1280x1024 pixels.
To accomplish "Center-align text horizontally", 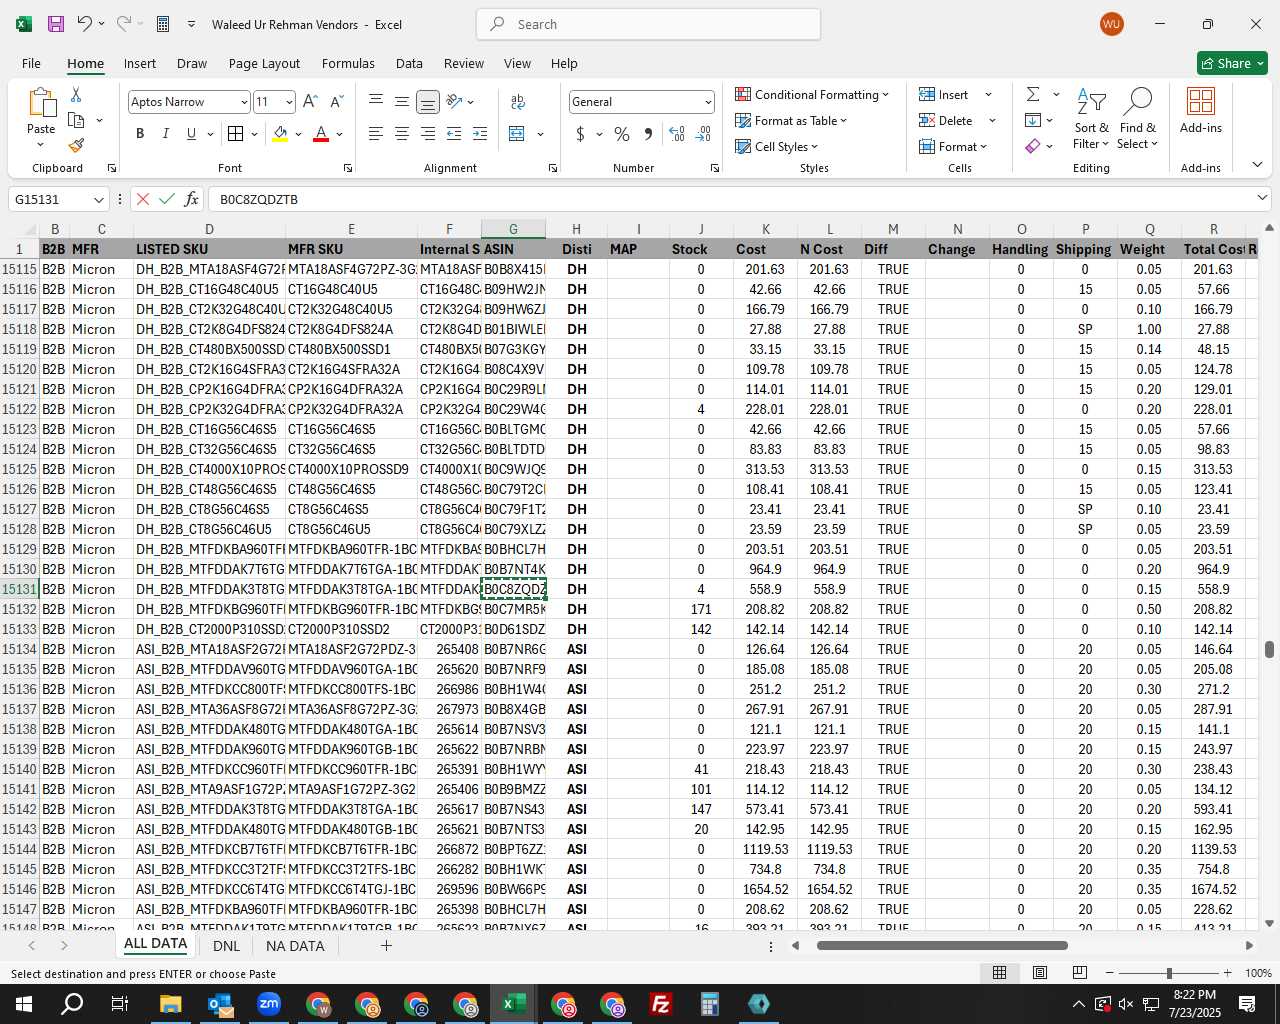I will [401, 134].
